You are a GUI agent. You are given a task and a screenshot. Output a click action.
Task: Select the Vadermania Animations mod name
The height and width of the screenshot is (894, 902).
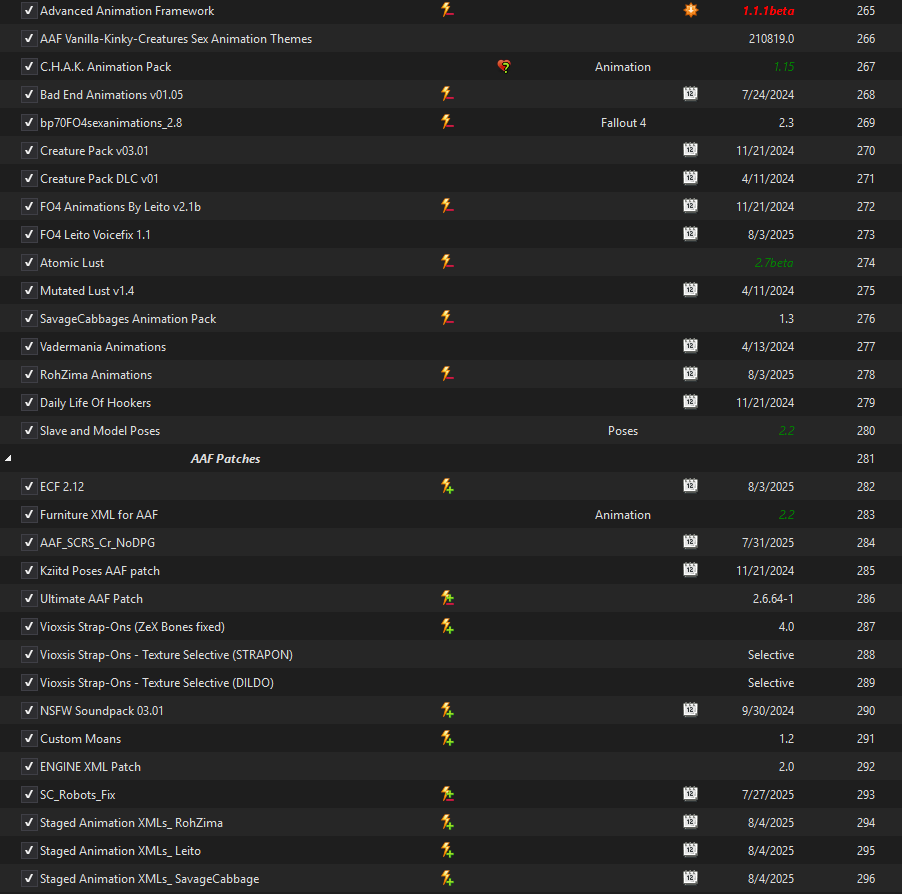[103, 346]
